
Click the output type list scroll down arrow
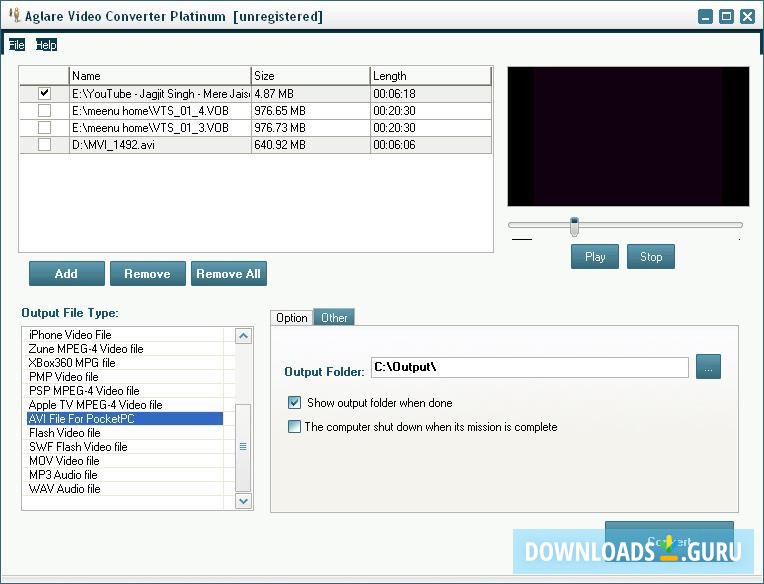[244, 501]
